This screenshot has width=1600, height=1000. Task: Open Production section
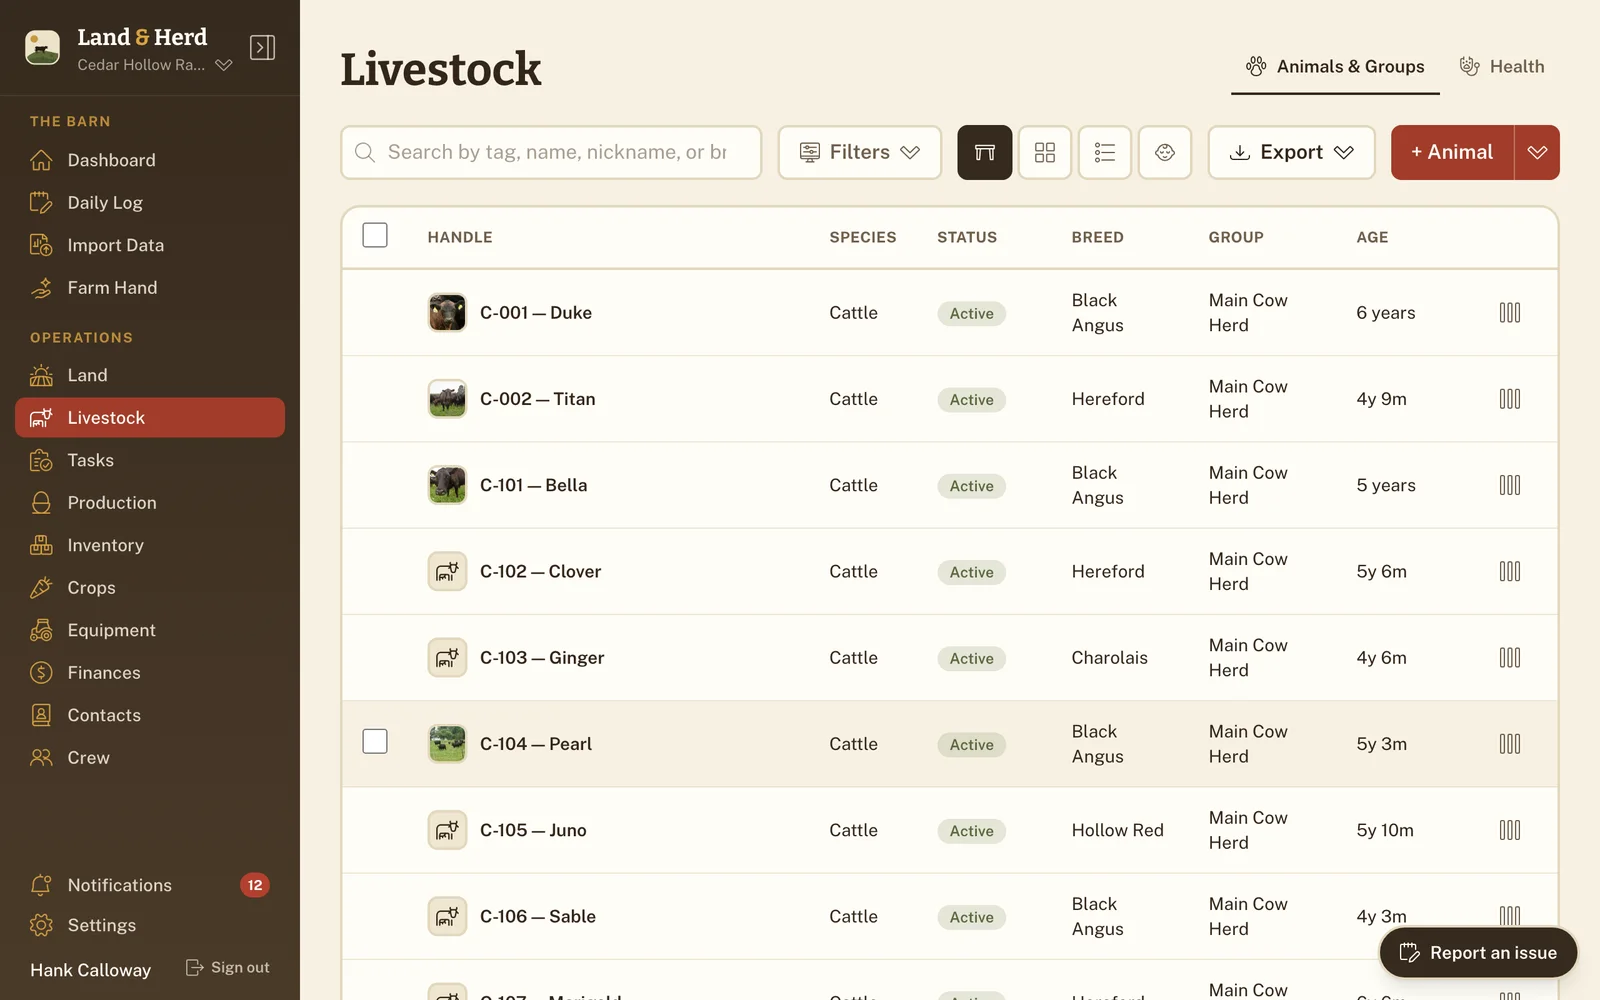pyautogui.click(x=150, y=503)
